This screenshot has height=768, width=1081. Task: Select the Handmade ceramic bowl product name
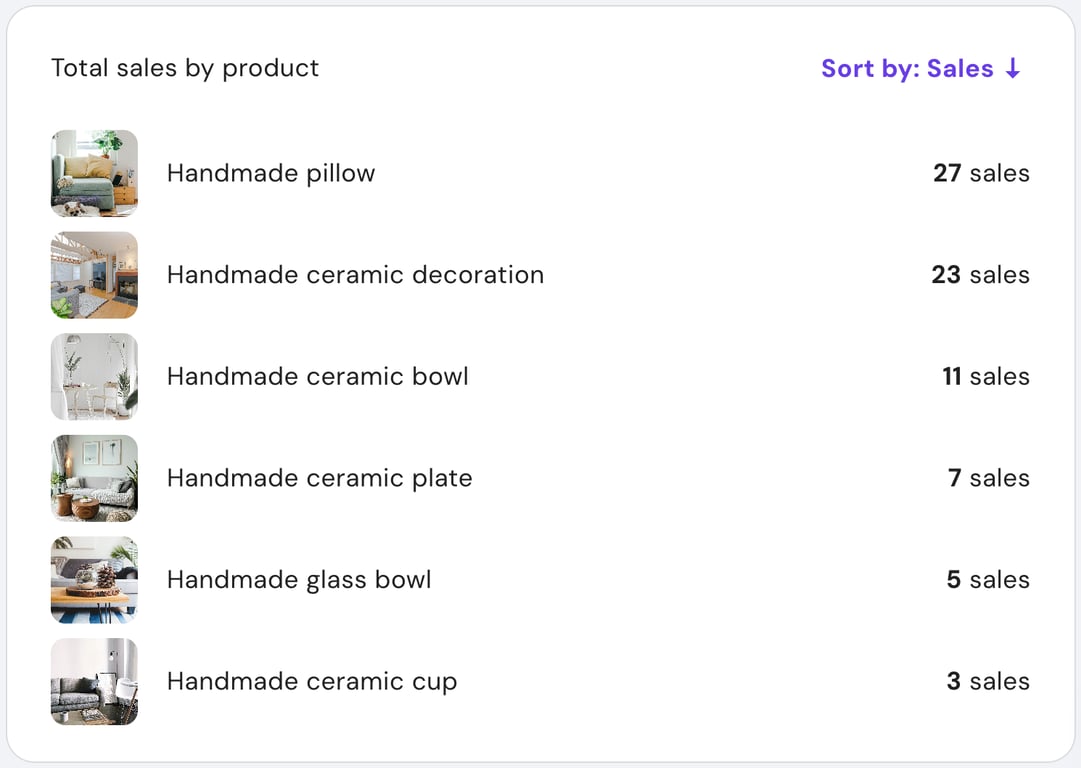(x=319, y=377)
